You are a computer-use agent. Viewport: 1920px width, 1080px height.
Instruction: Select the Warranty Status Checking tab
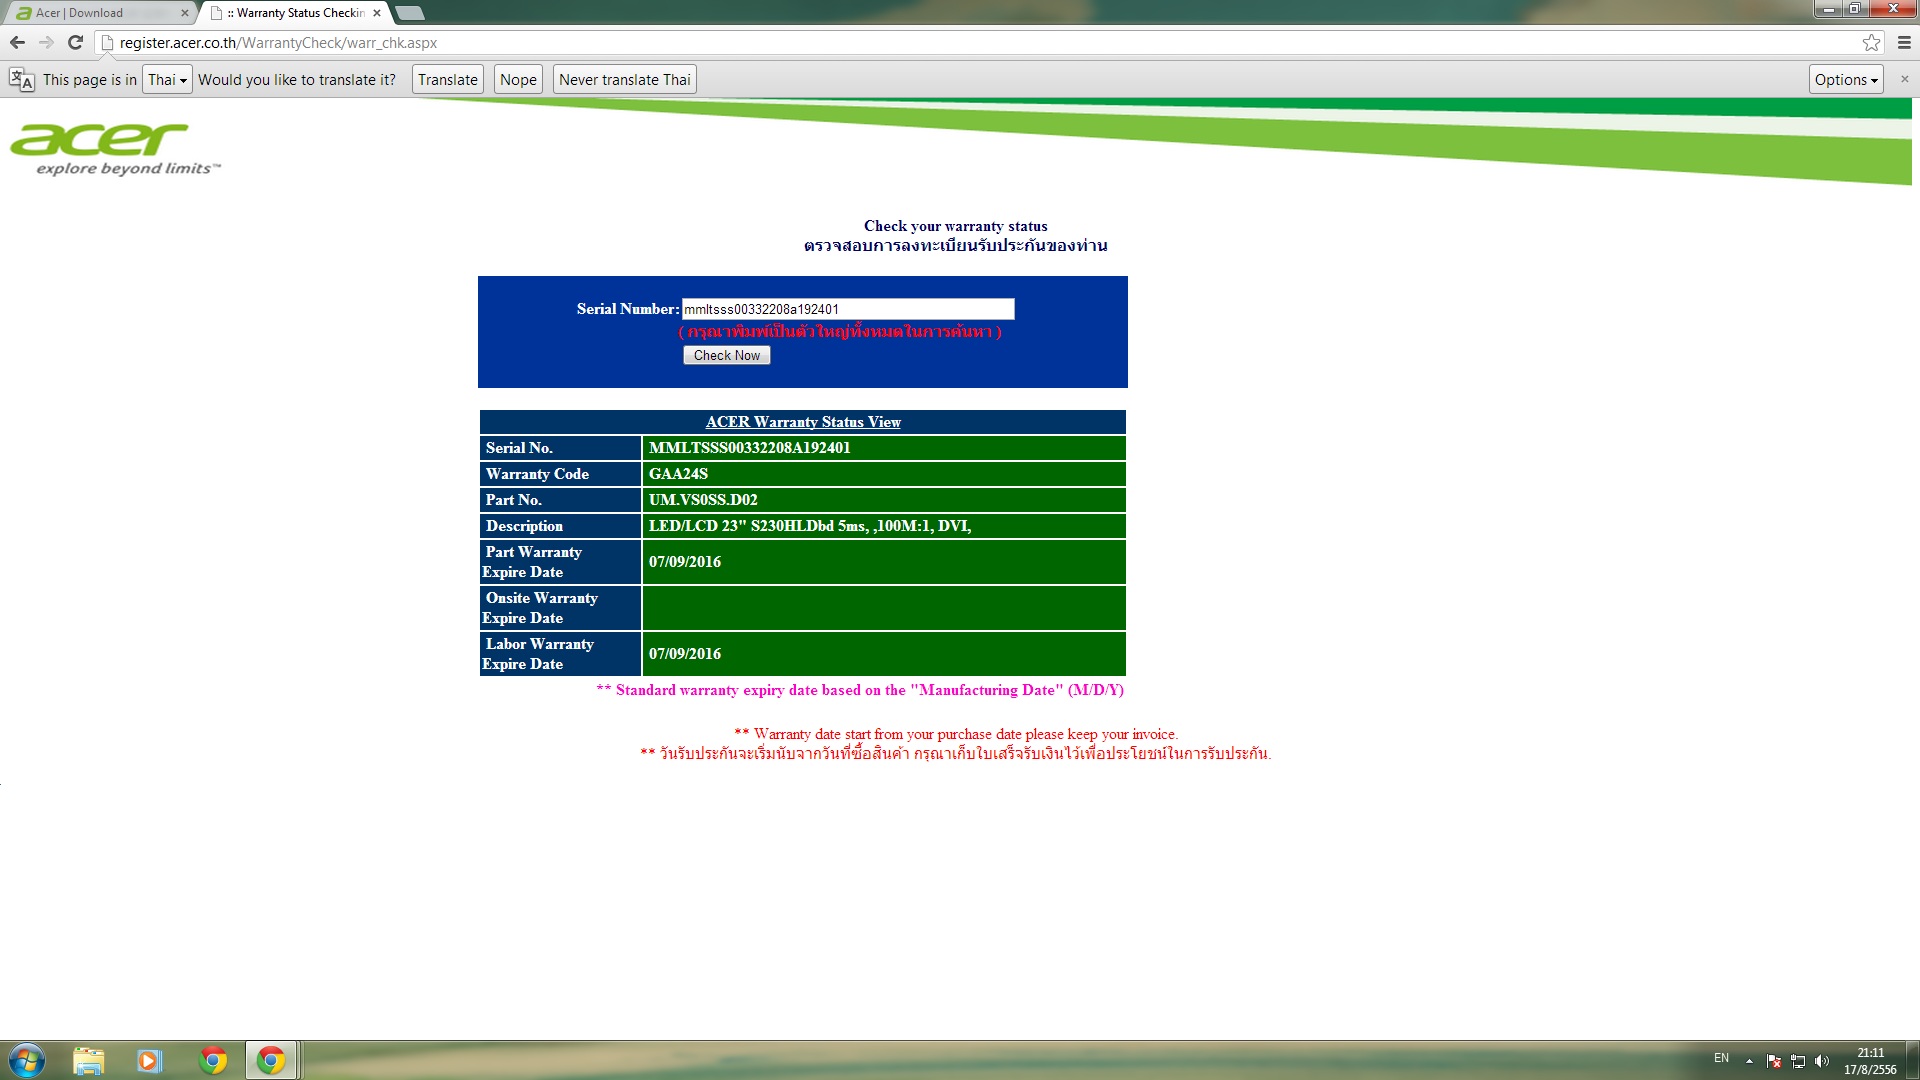295,13
